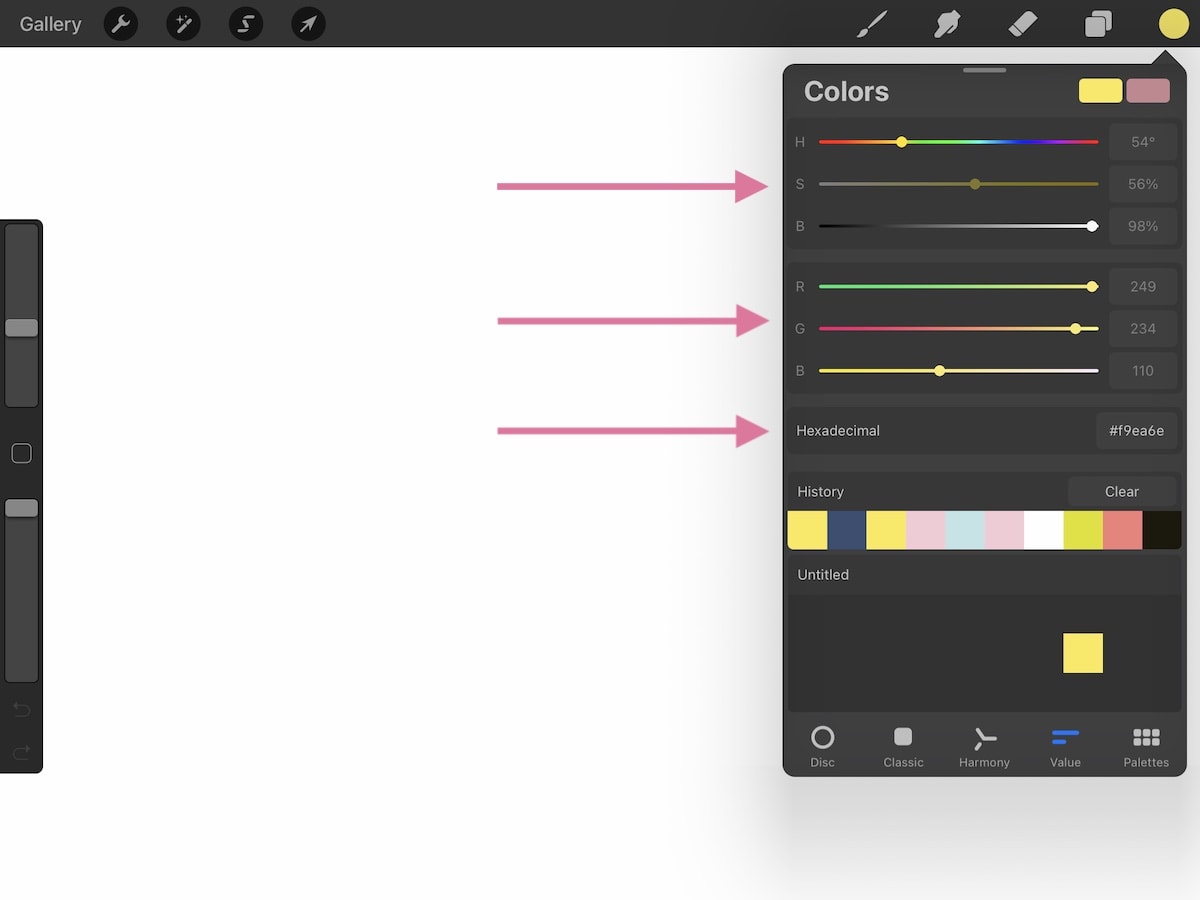Select the Brush tool
Screen dimensions: 1200x900
pyautogui.click(x=873, y=24)
